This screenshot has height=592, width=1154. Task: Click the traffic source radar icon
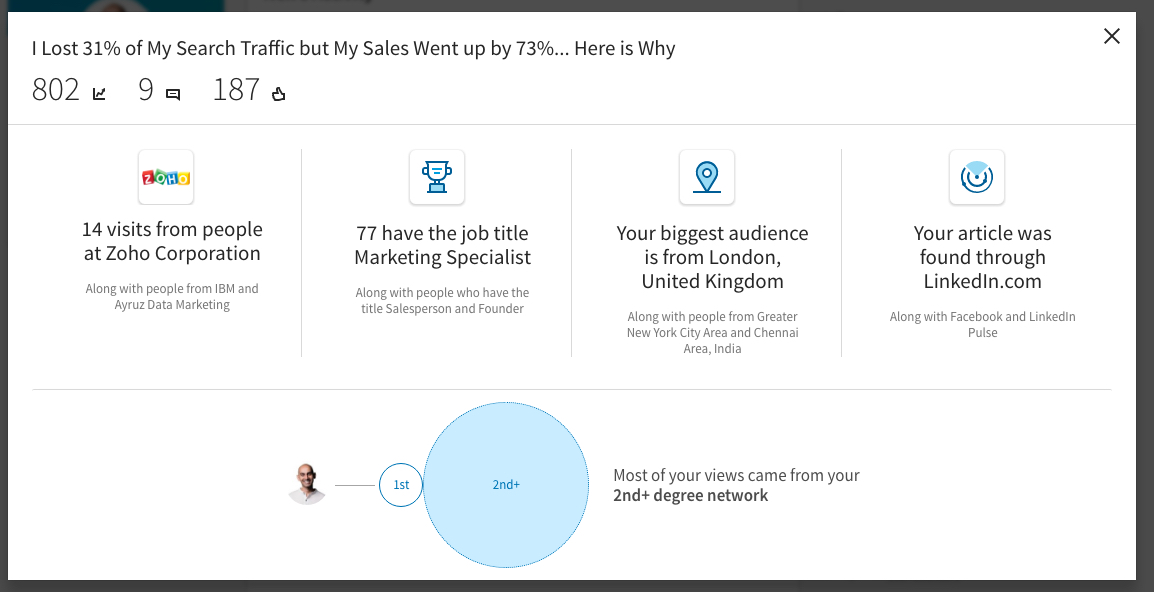pos(976,178)
